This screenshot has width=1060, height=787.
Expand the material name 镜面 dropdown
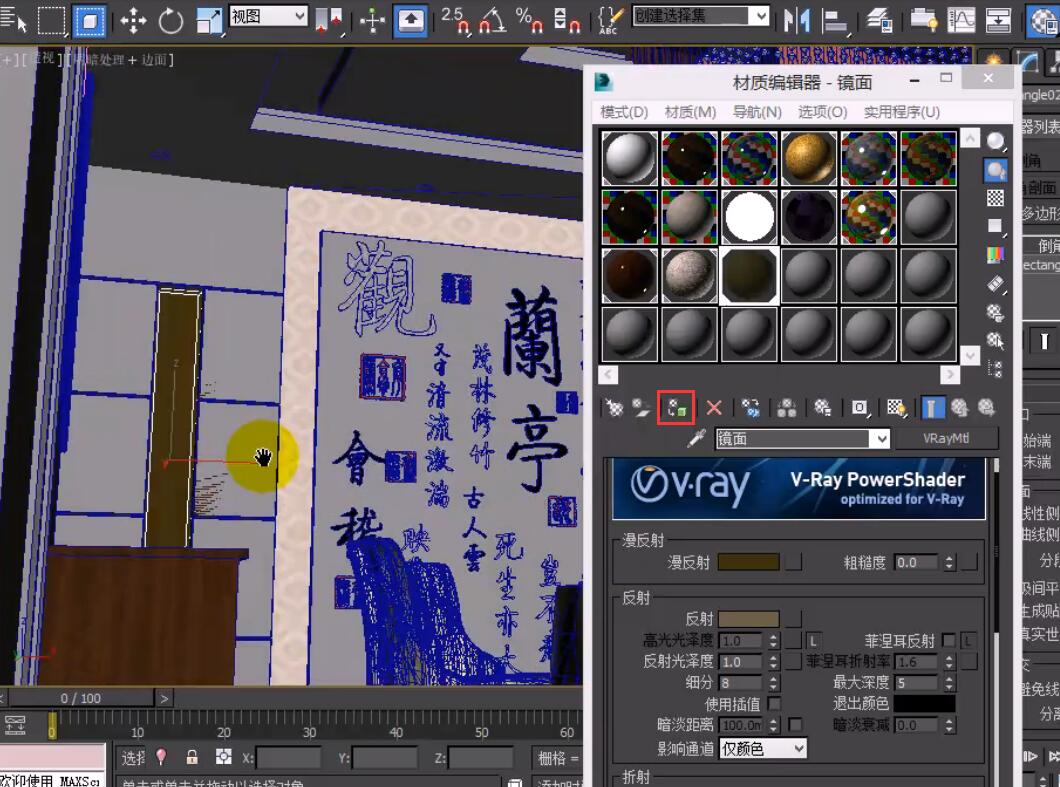[879, 439]
